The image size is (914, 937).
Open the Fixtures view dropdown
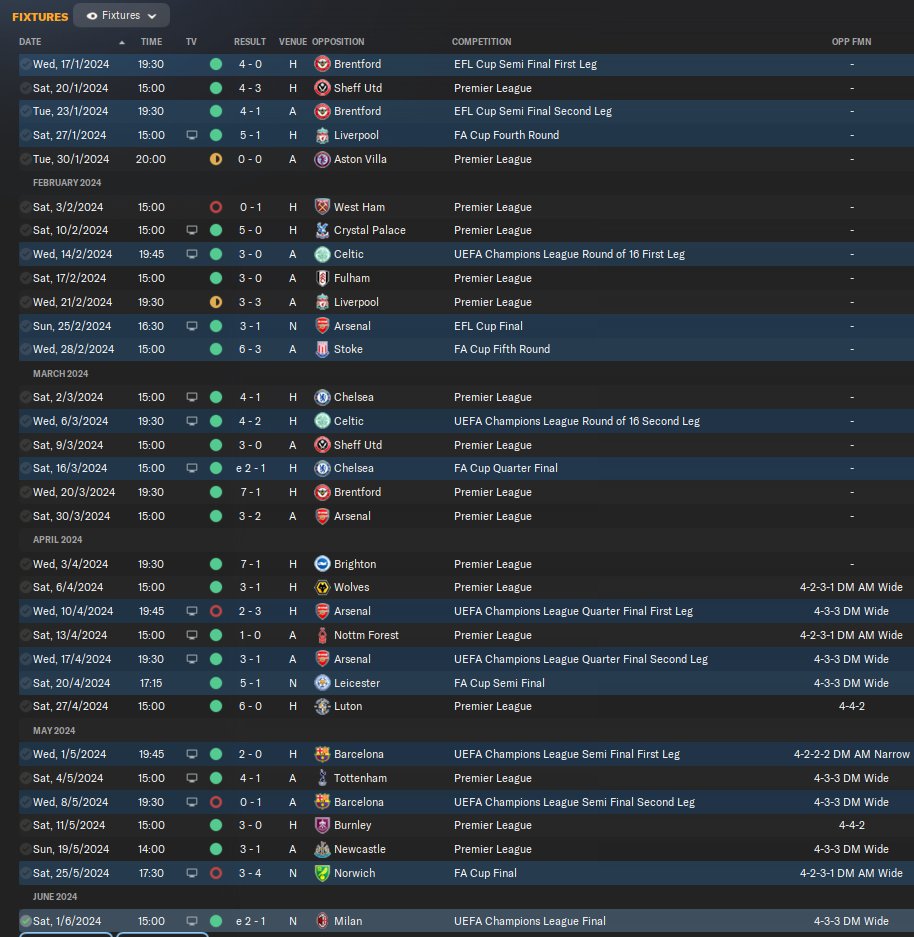click(x=121, y=16)
